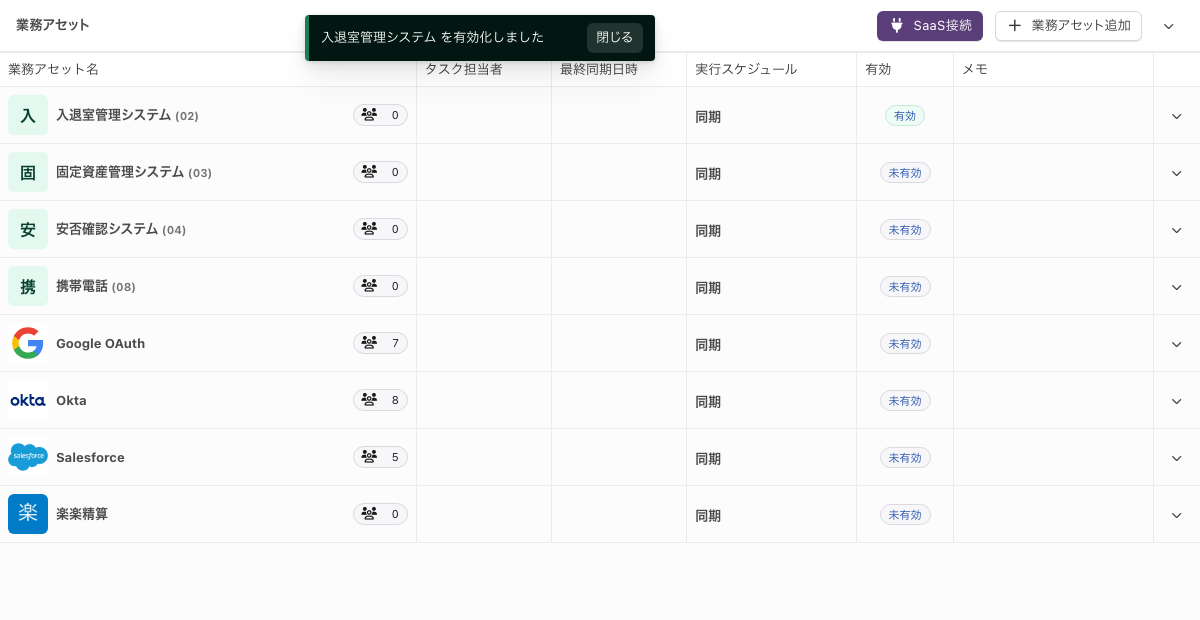Image resolution: width=1200 pixels, height=620 pixels.
Task: Click 同期 schedule in Google OAuth row
Action: point(708,344)
